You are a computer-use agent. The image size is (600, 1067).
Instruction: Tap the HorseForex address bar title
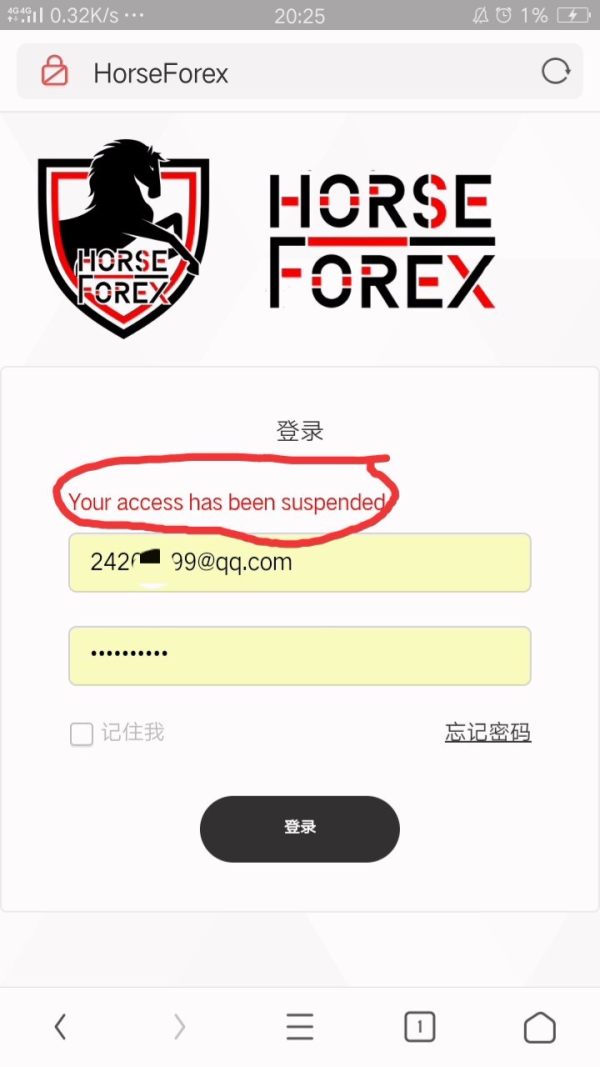click(x=161, y=73)
